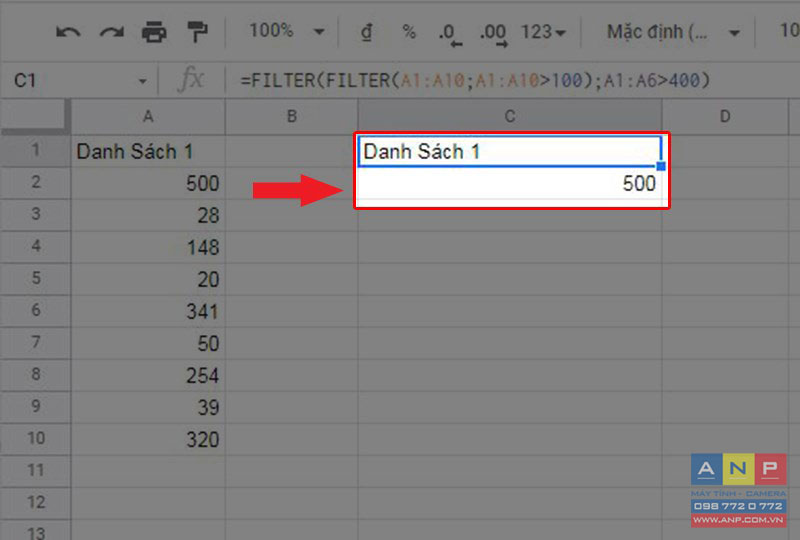The image size is (800, 540).
Task: Click cell with value 20
Action: pyautogui.click(x=148, y=279)
